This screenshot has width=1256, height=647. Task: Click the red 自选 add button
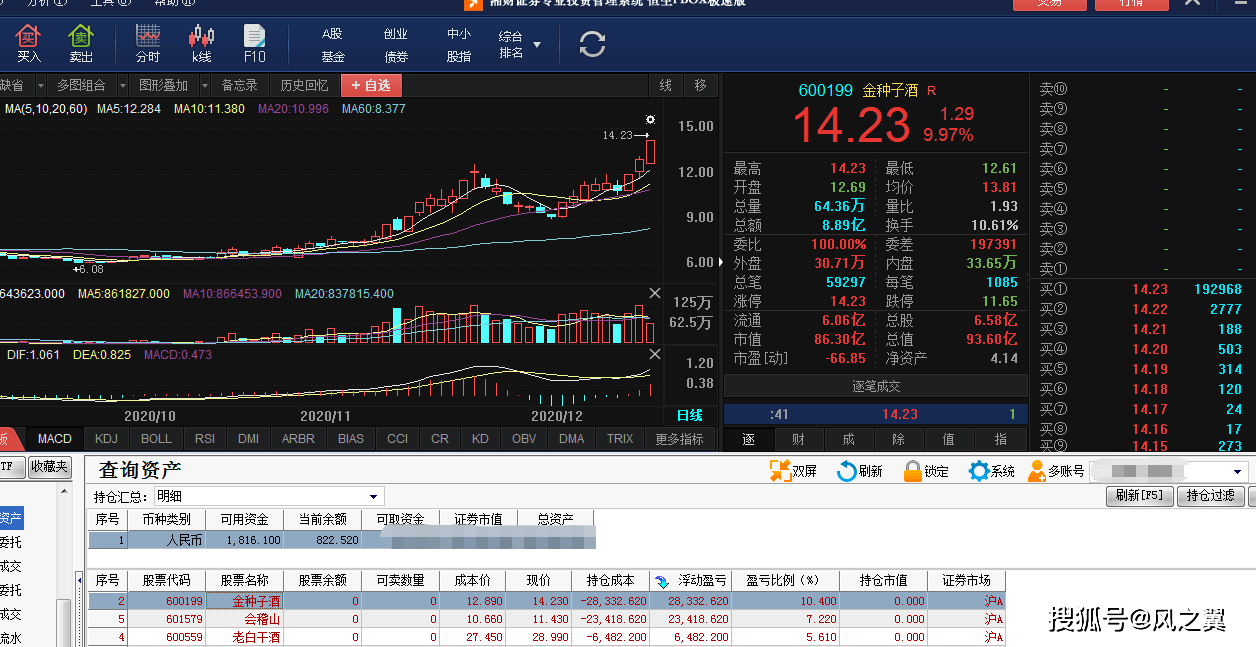pos(371,86)
